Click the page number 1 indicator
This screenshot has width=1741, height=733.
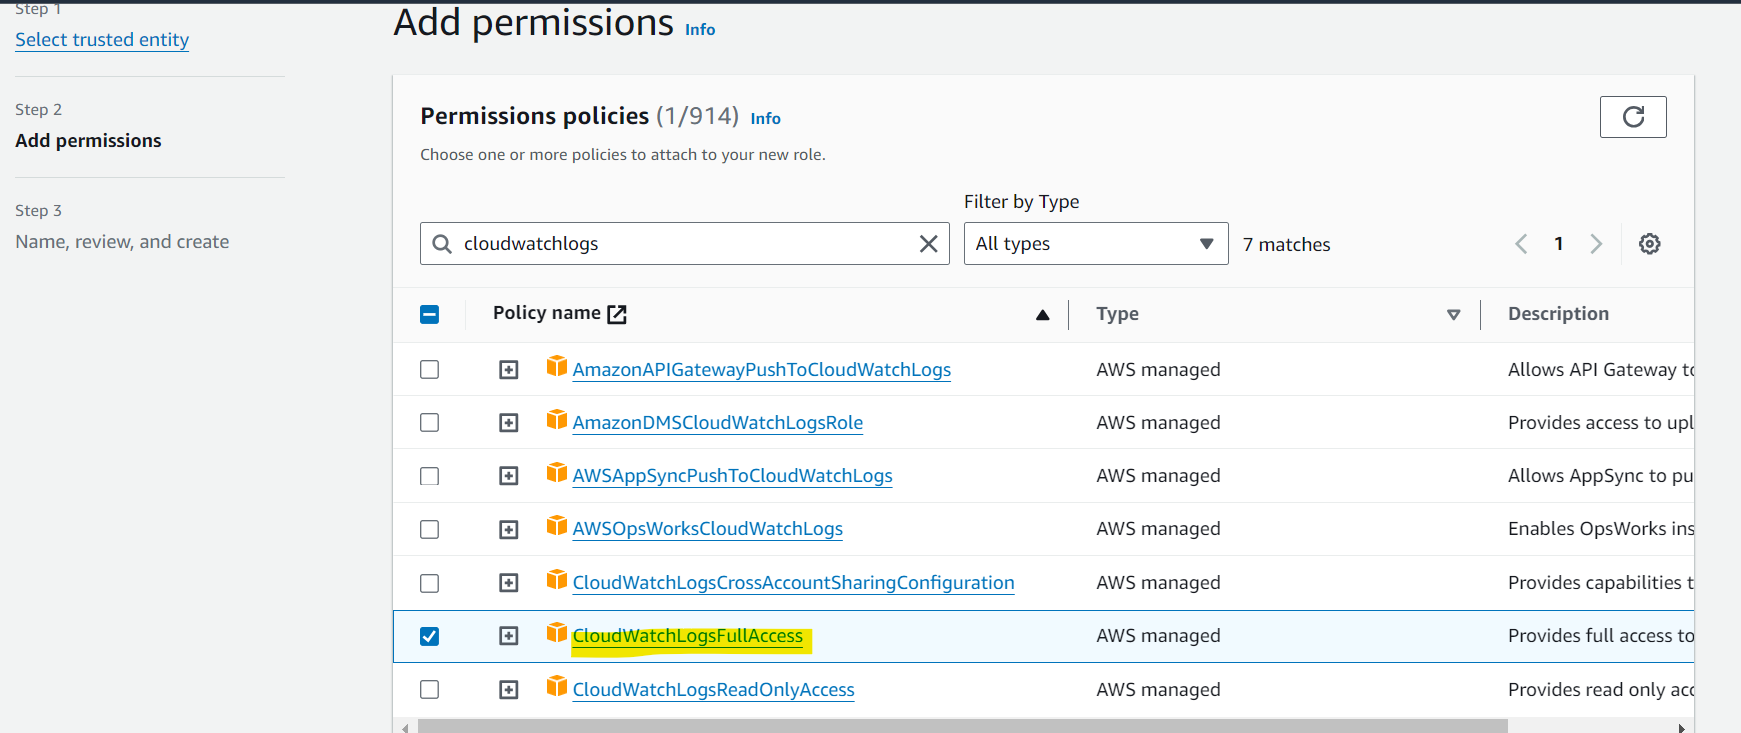(1559, 244)
